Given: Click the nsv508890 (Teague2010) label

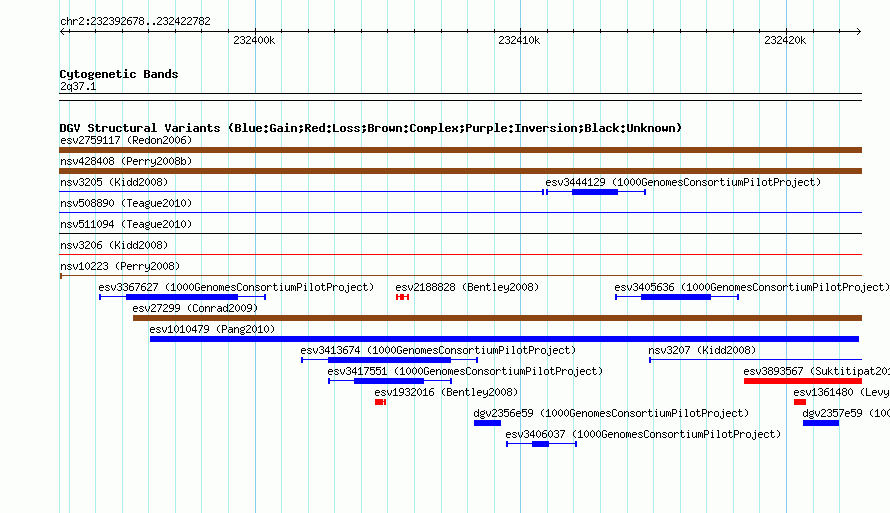Looking at the screenshot, I should [126, 203].
